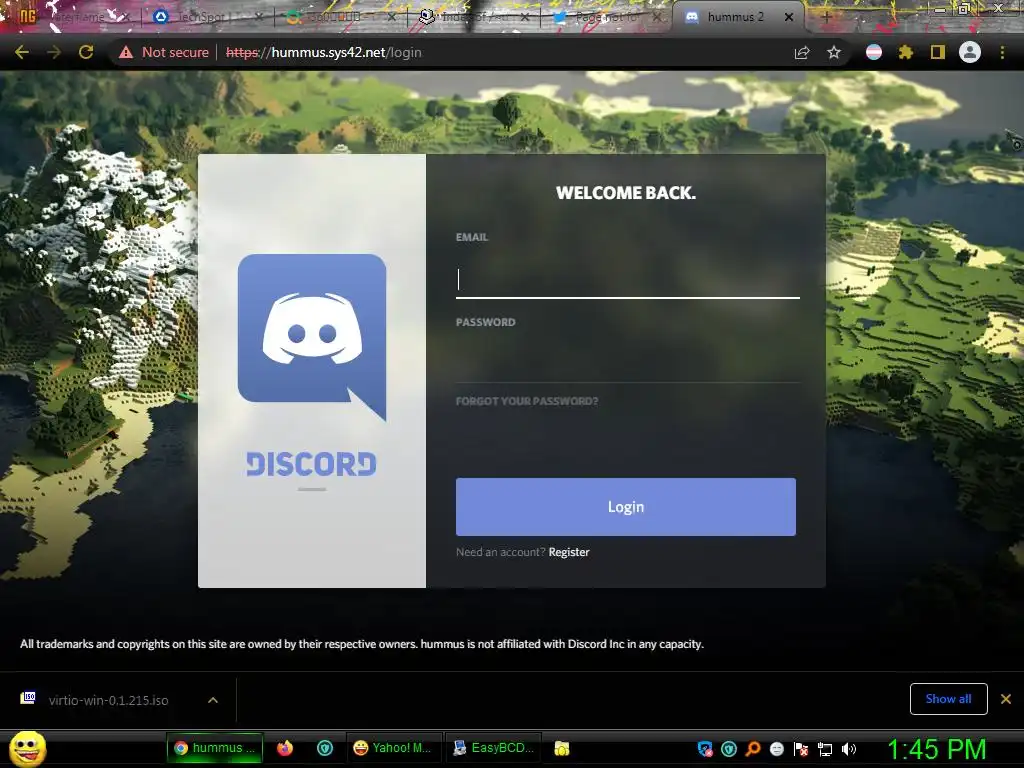Click the Discord logo image
The height and width of the screenshot is (768, 1024).
(312, 338)
